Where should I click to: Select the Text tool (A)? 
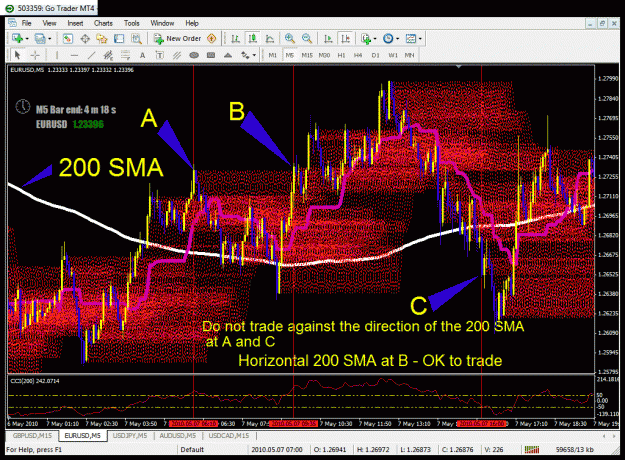[142, 55]
